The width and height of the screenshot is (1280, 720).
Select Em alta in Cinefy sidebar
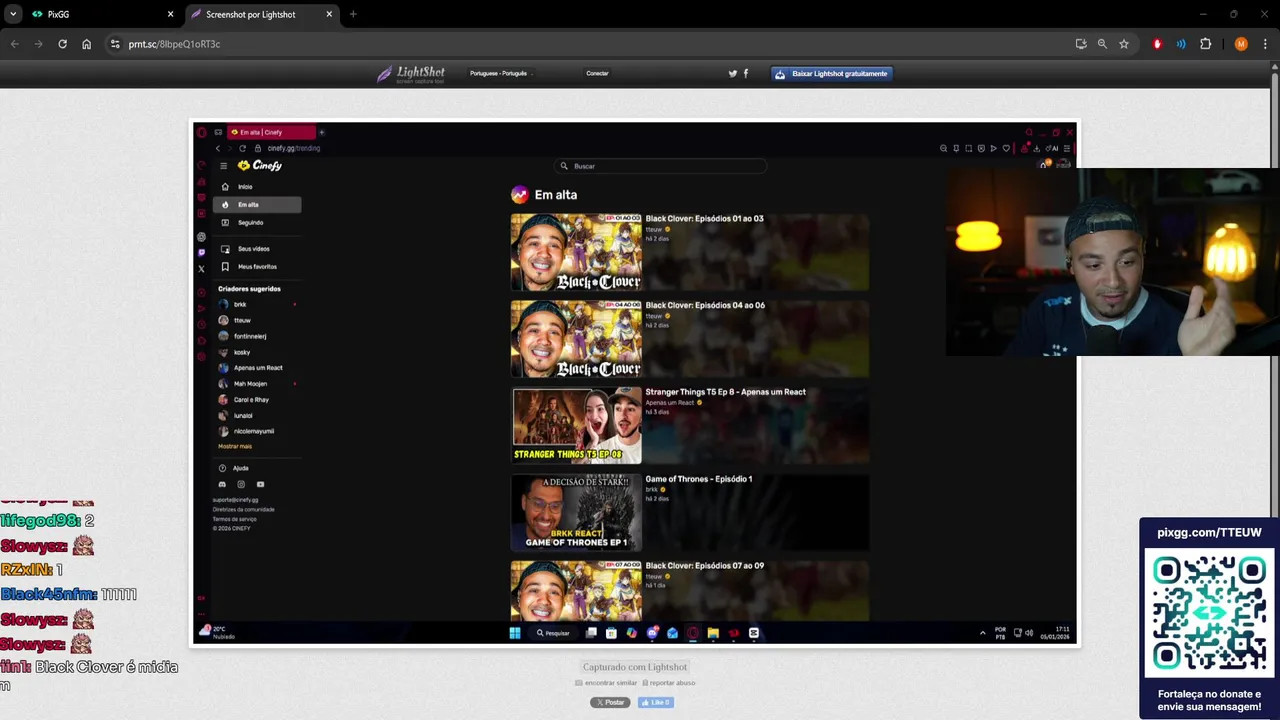click(x=257, y=205)
